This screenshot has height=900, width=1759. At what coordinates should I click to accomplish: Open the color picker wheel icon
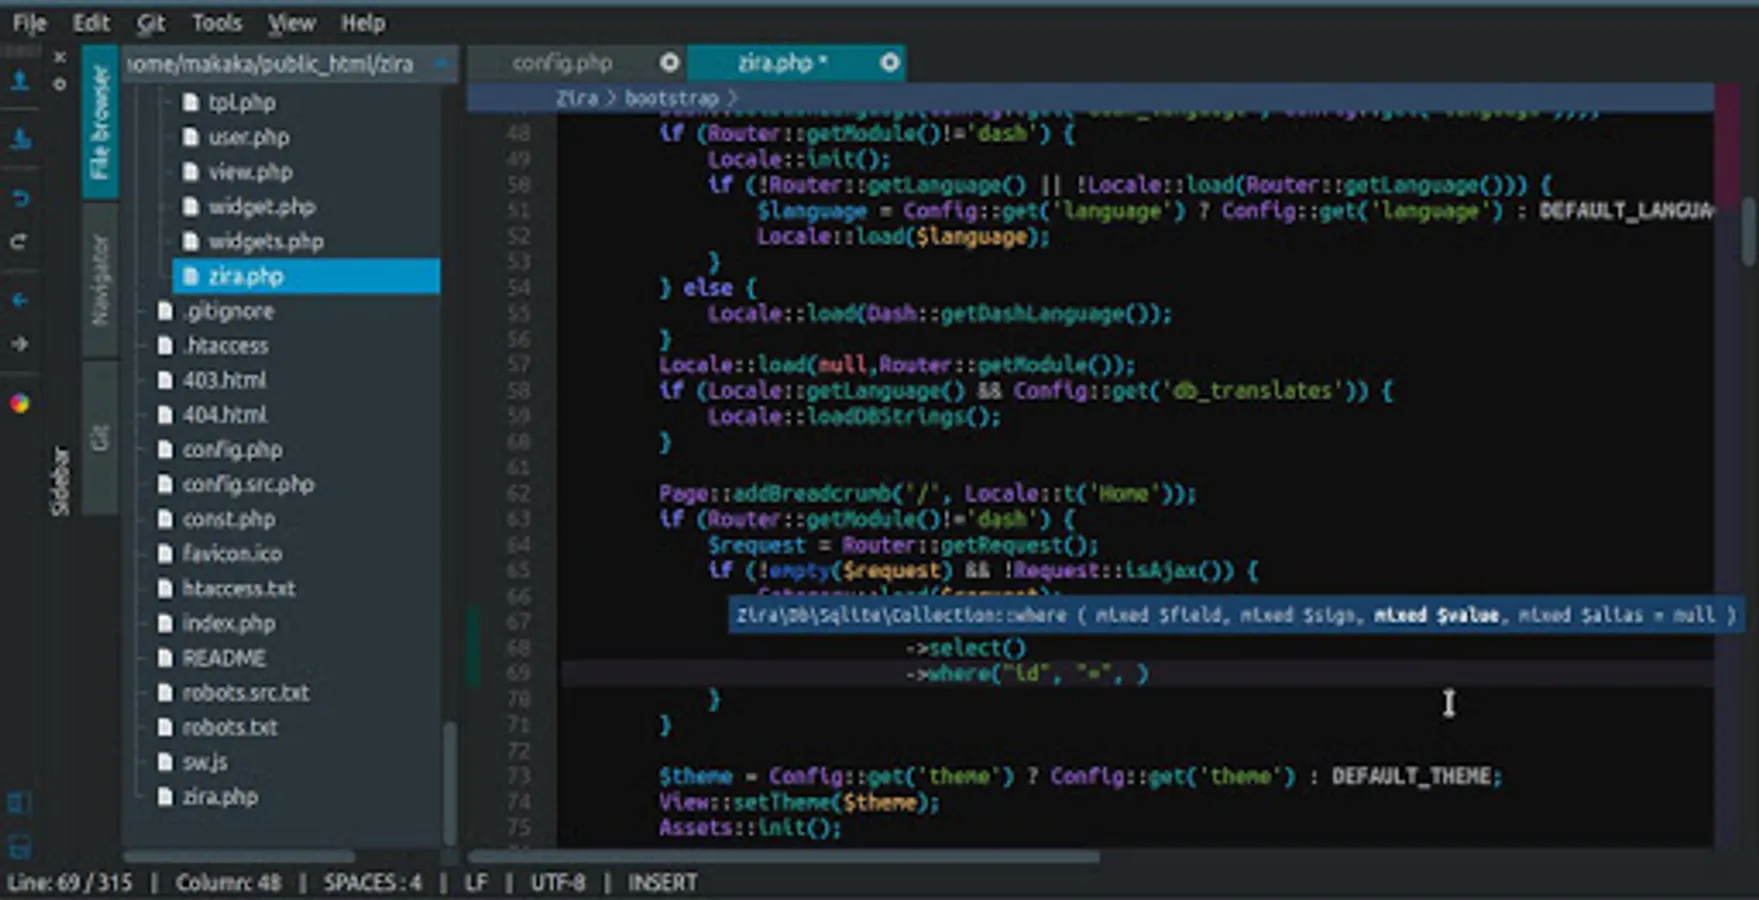[19, 404]
